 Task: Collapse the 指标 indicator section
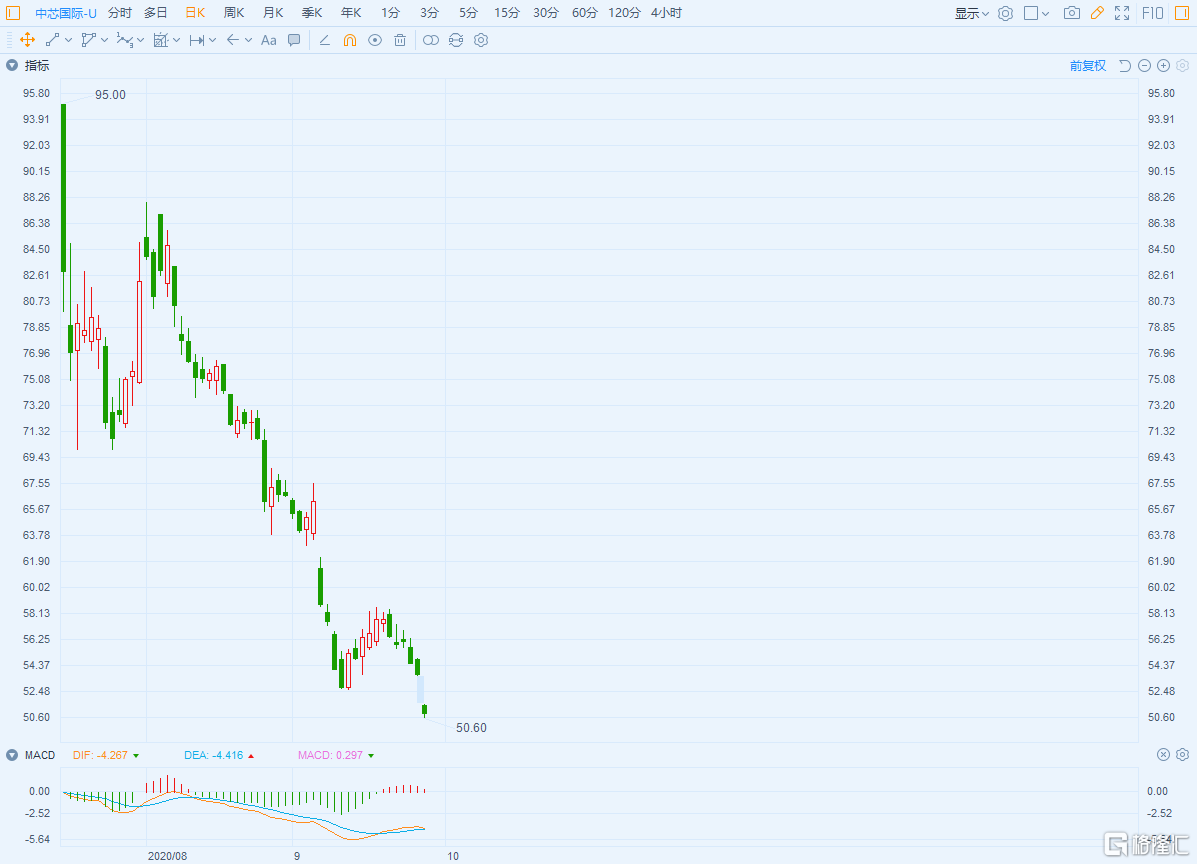point(12,66)
